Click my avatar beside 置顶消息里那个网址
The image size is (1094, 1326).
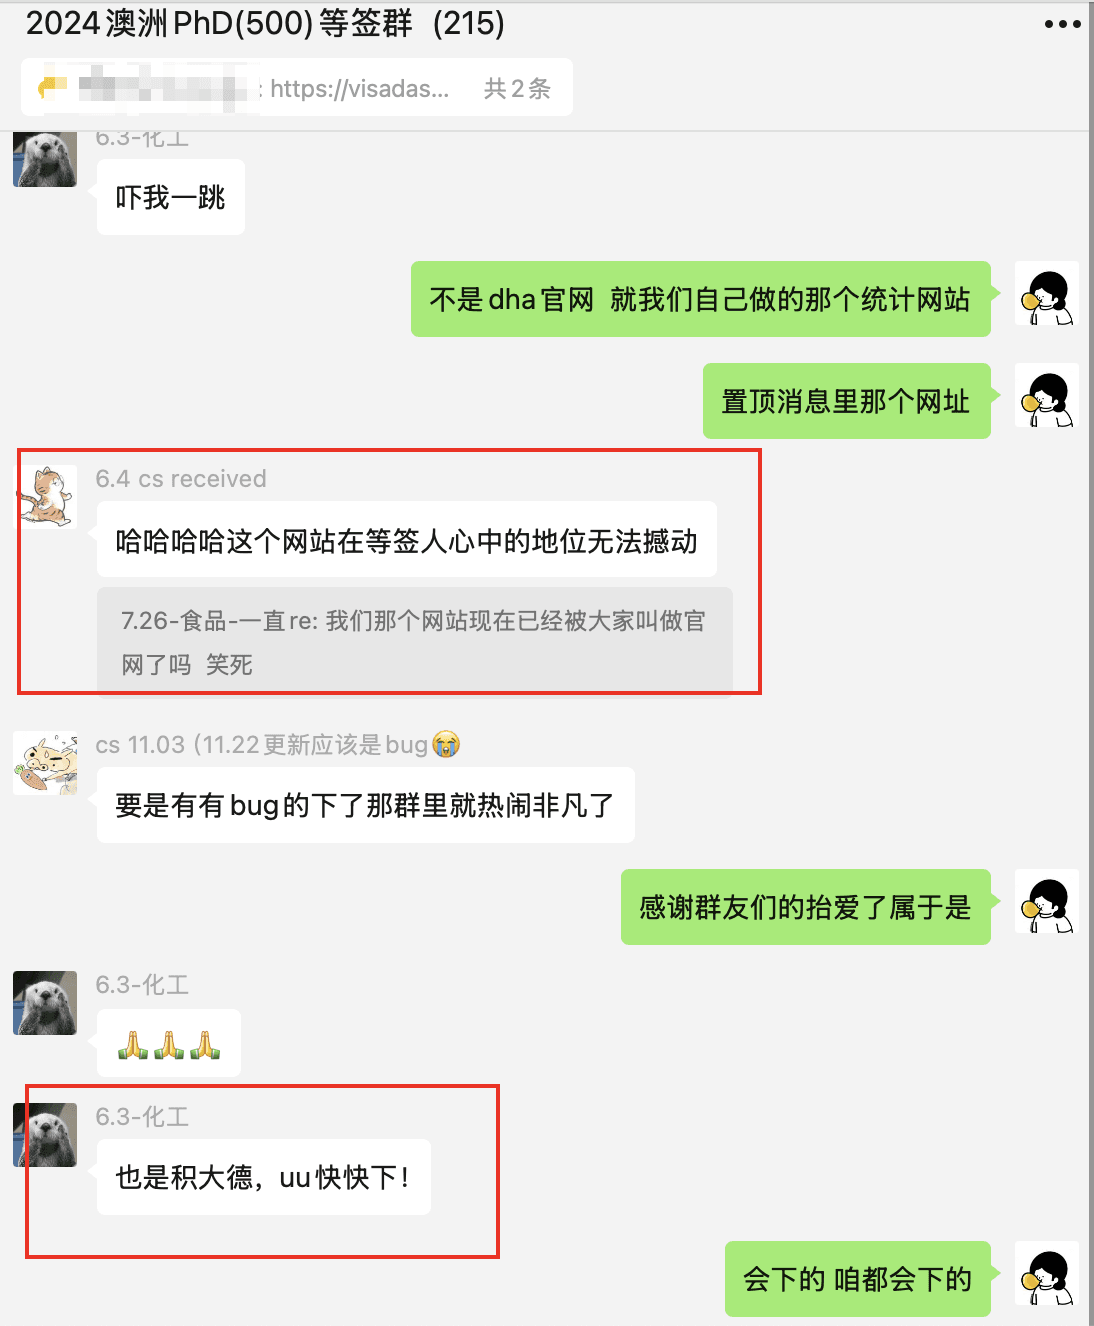[1047, 395]
